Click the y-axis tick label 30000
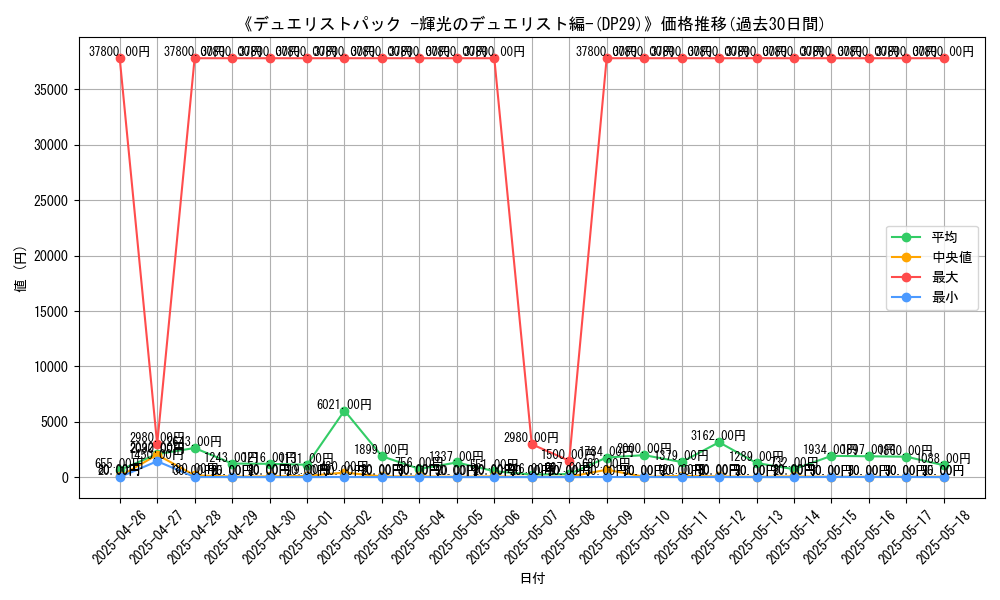The height and width of the screenshot is (600, 1000). pyautogui.click(x=52, y=145)
